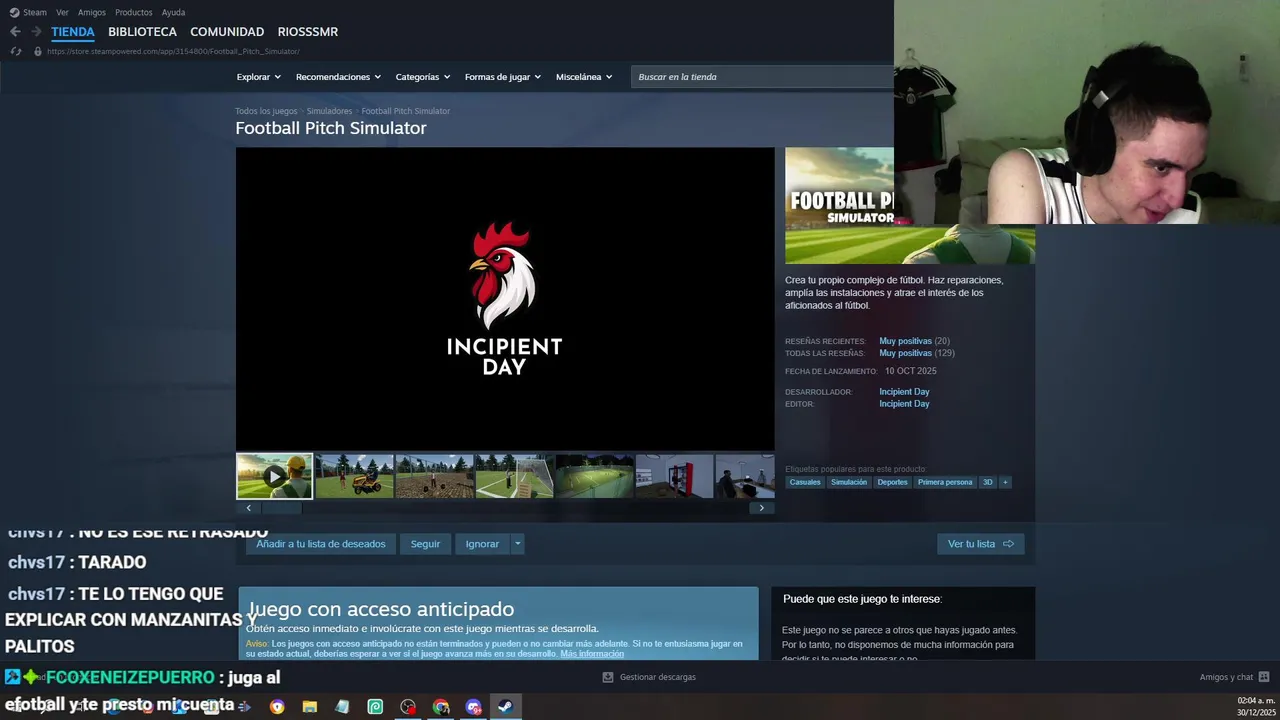Viewport: 1280px width, 720px height.
Task: Select the dirt field screenshot thumbnail
Action: pos(434,477)
